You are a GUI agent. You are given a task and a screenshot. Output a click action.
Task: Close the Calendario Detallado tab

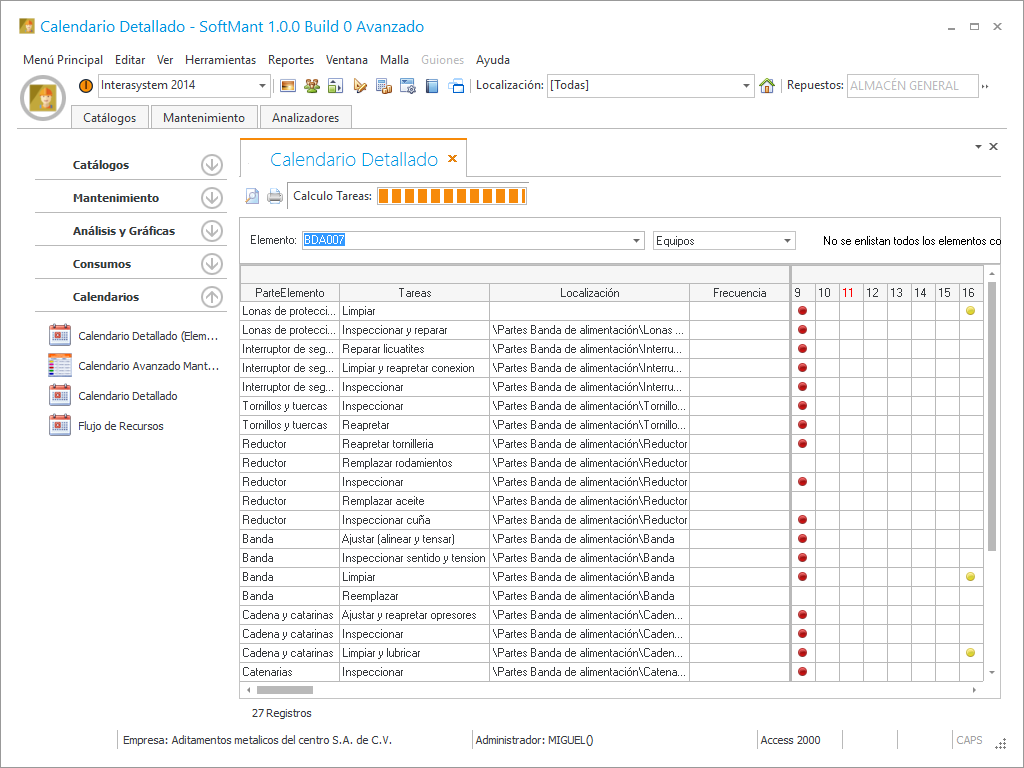pyautogui.click(x=452, y=159)
